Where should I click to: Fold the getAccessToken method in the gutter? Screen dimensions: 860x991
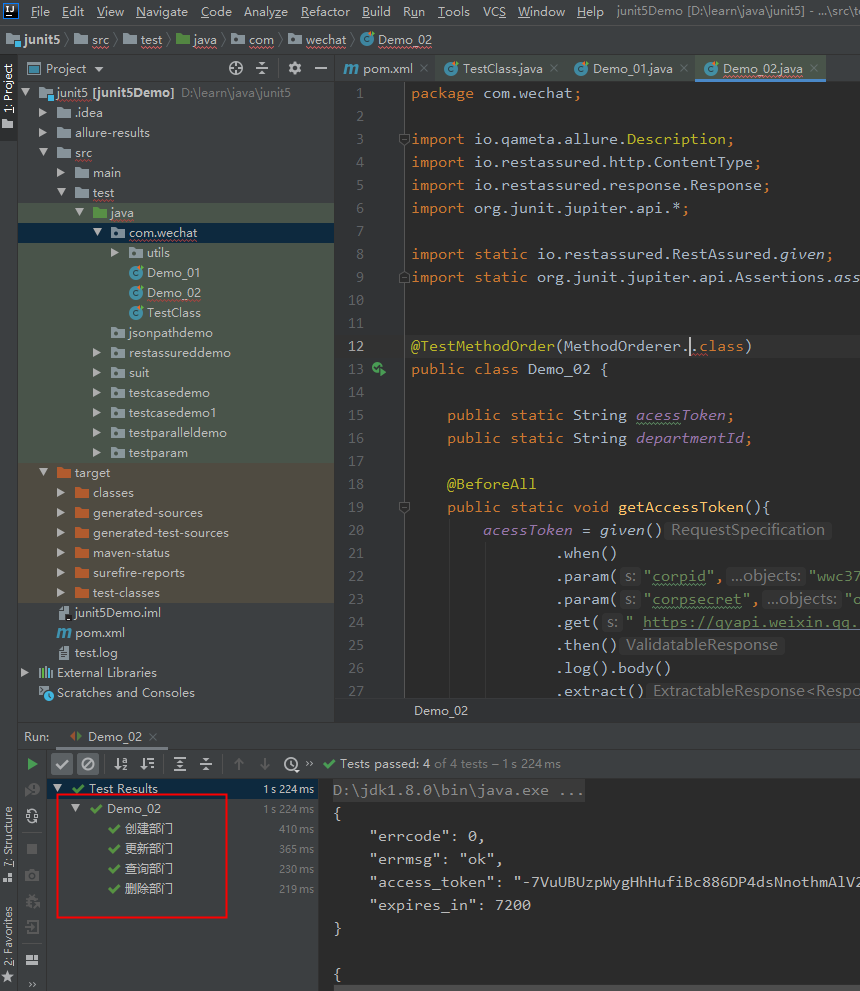[x=404, y=507]
